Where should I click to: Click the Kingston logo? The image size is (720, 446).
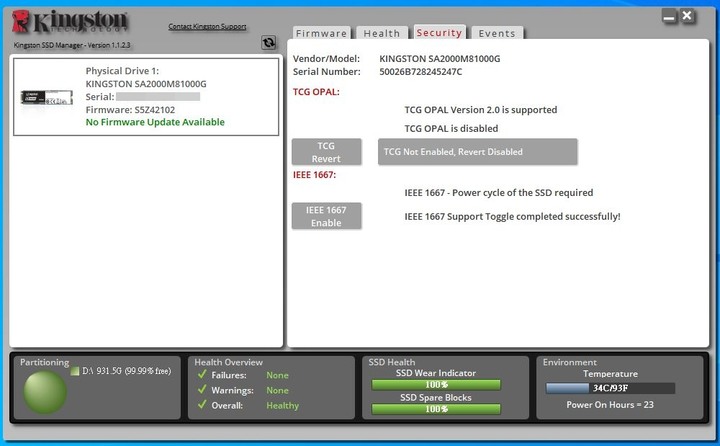click(x=70, y=21)
